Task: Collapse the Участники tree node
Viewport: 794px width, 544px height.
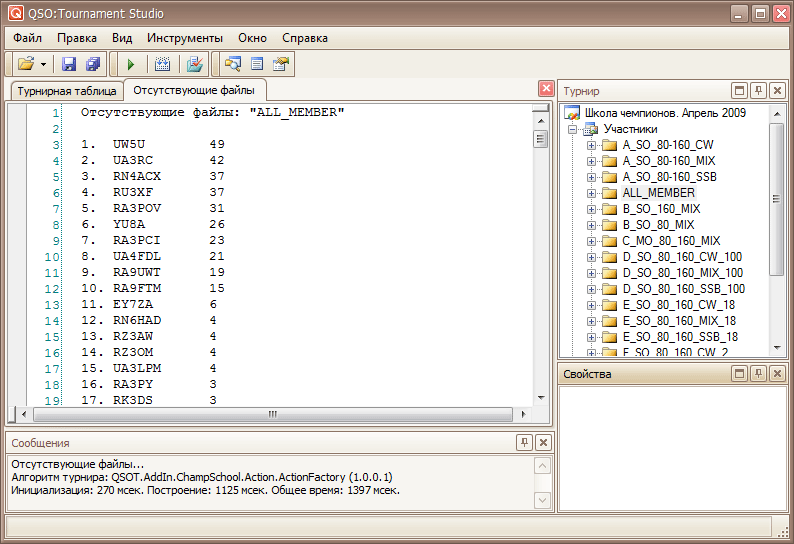Action: click(574, 129)
